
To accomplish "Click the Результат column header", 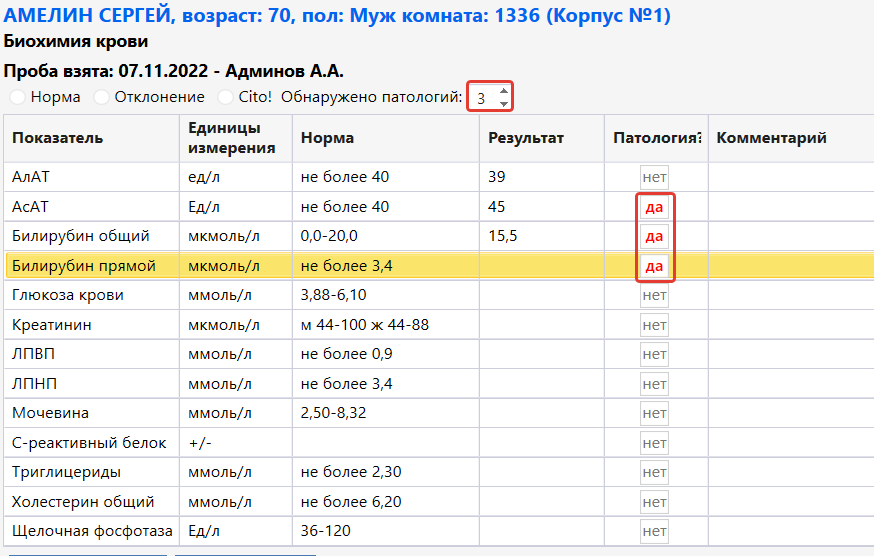I will tap(526, 138).
